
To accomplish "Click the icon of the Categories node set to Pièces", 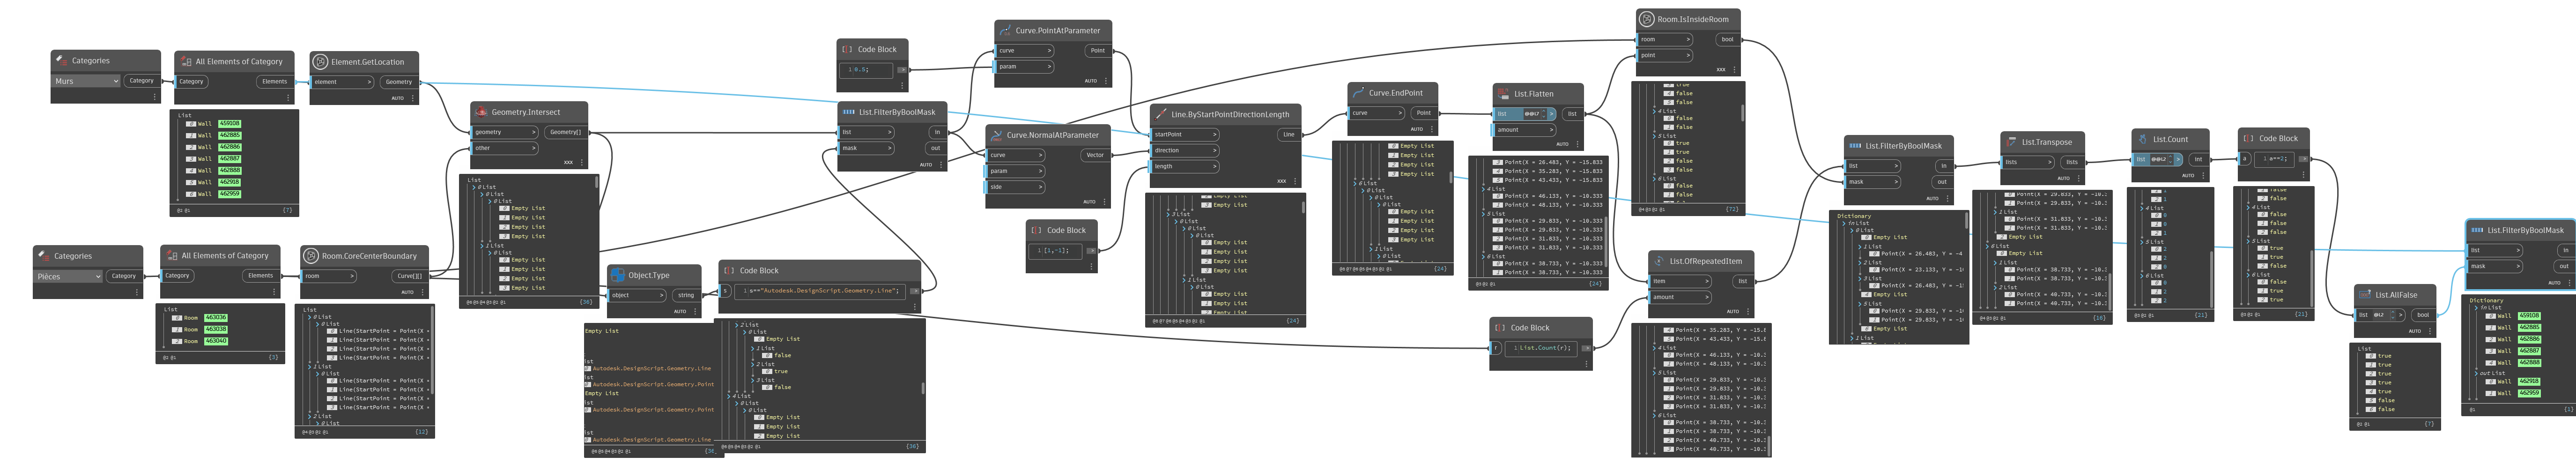I will (44, 256).
